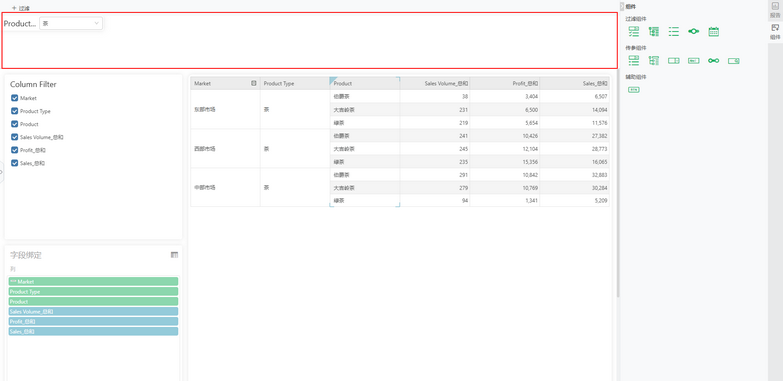Pick the tree filter component in 过滤组件
This screenshot has height=381, width=783.
coord(654,32)
